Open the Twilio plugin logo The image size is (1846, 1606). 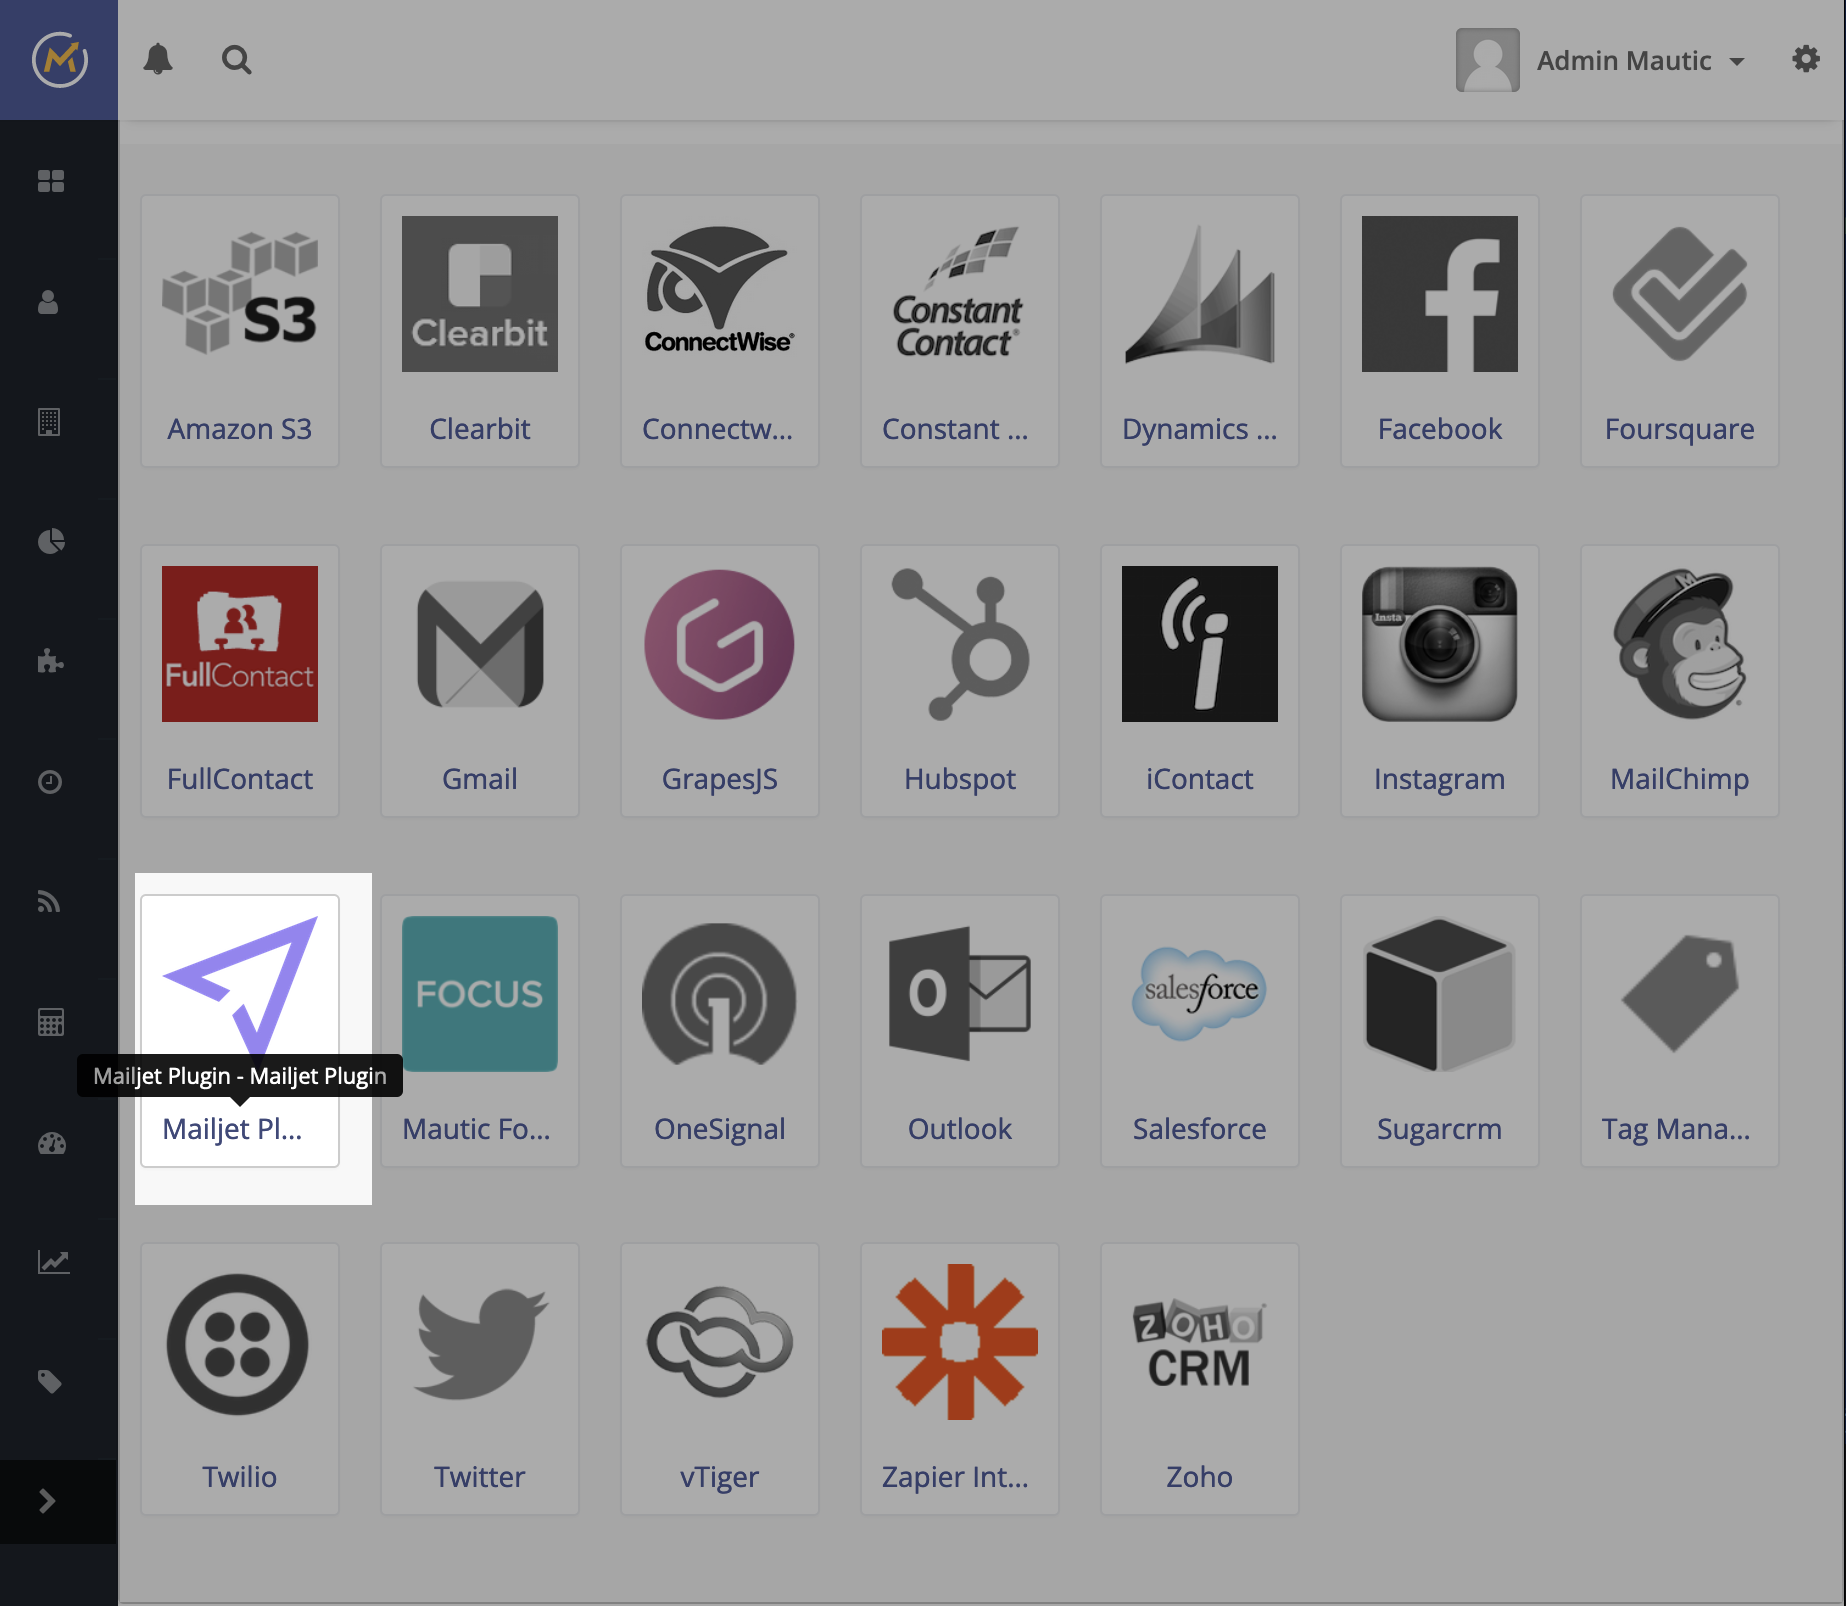tap(240, 1342)
